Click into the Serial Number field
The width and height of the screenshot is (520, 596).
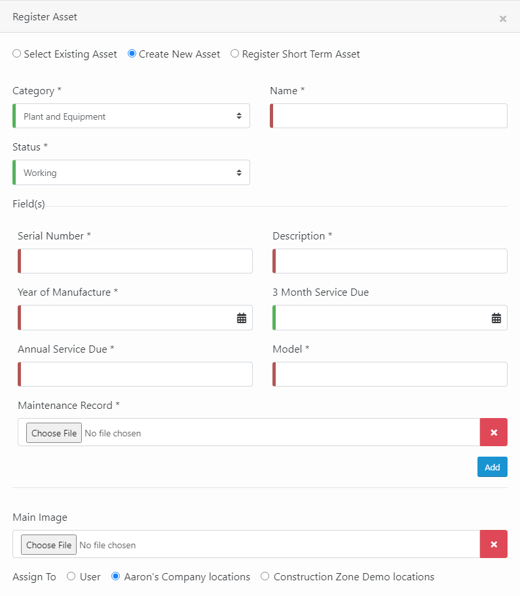(x=135, y=261)
